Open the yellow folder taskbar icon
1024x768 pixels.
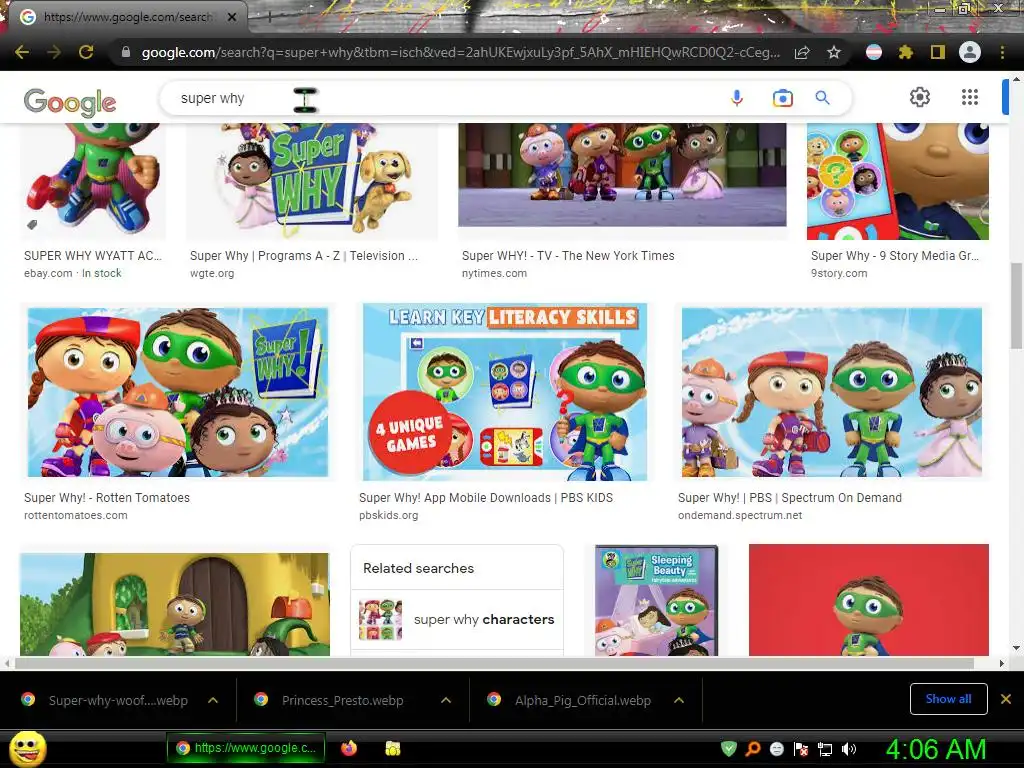(x=392, y=748)
